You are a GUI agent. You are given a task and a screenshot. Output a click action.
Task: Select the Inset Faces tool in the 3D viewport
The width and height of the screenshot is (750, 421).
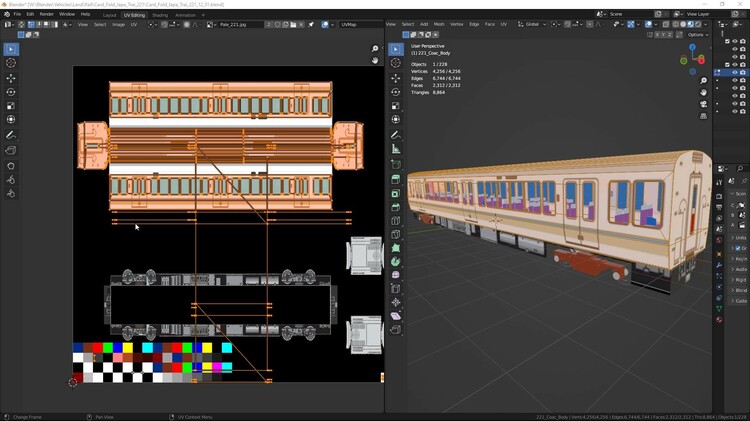point(396,193)
